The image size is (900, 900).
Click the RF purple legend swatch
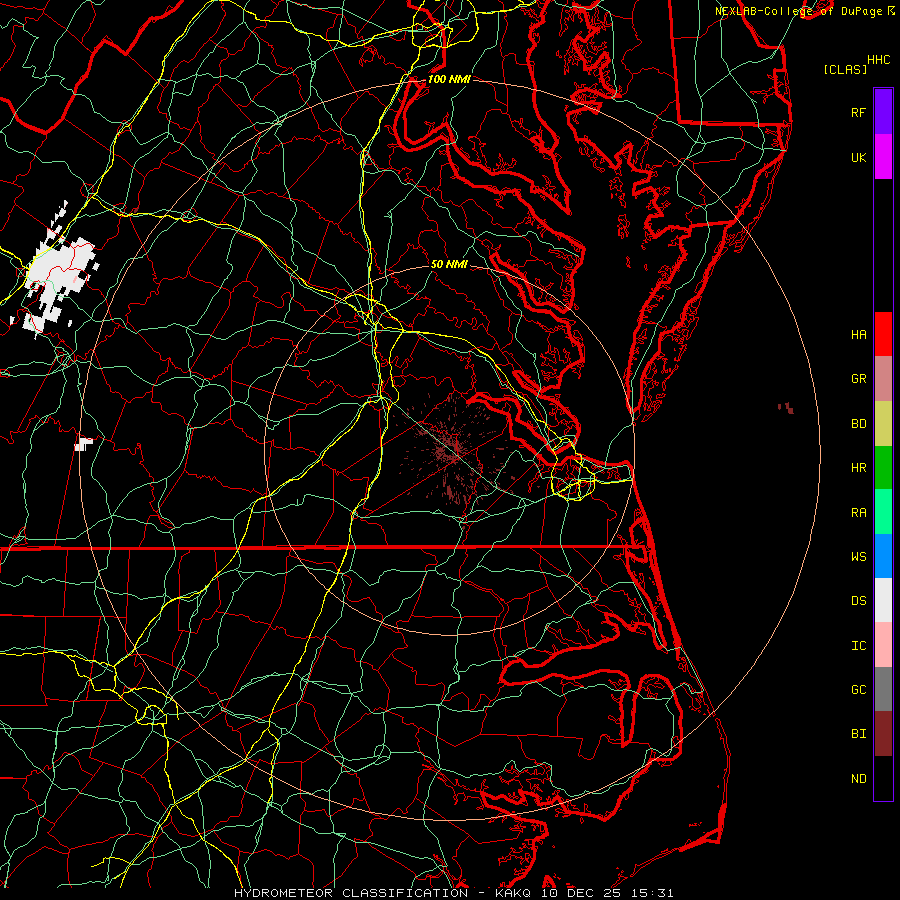click(883, 112)
